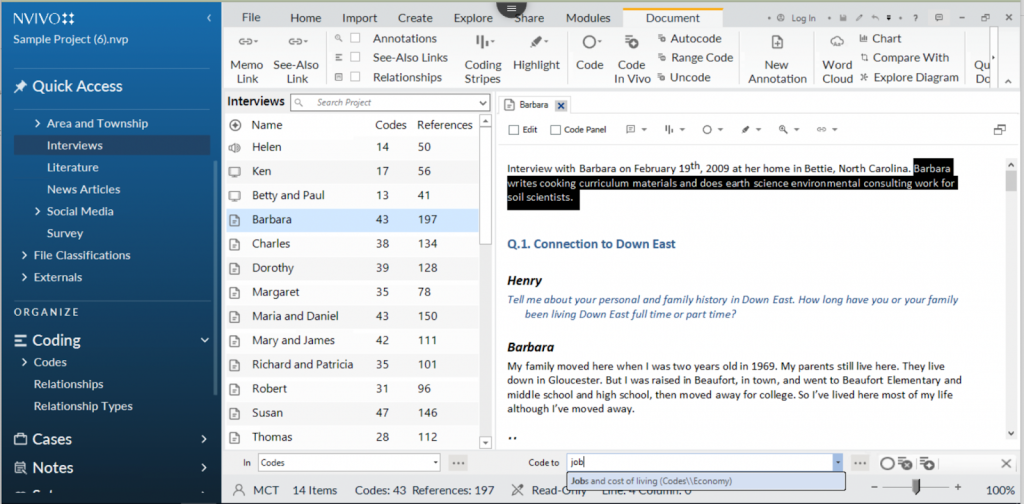Expand the Notes section
The height and width of the screenshot is (504, 1024).
pyautogui.click(x=204, y=467)
